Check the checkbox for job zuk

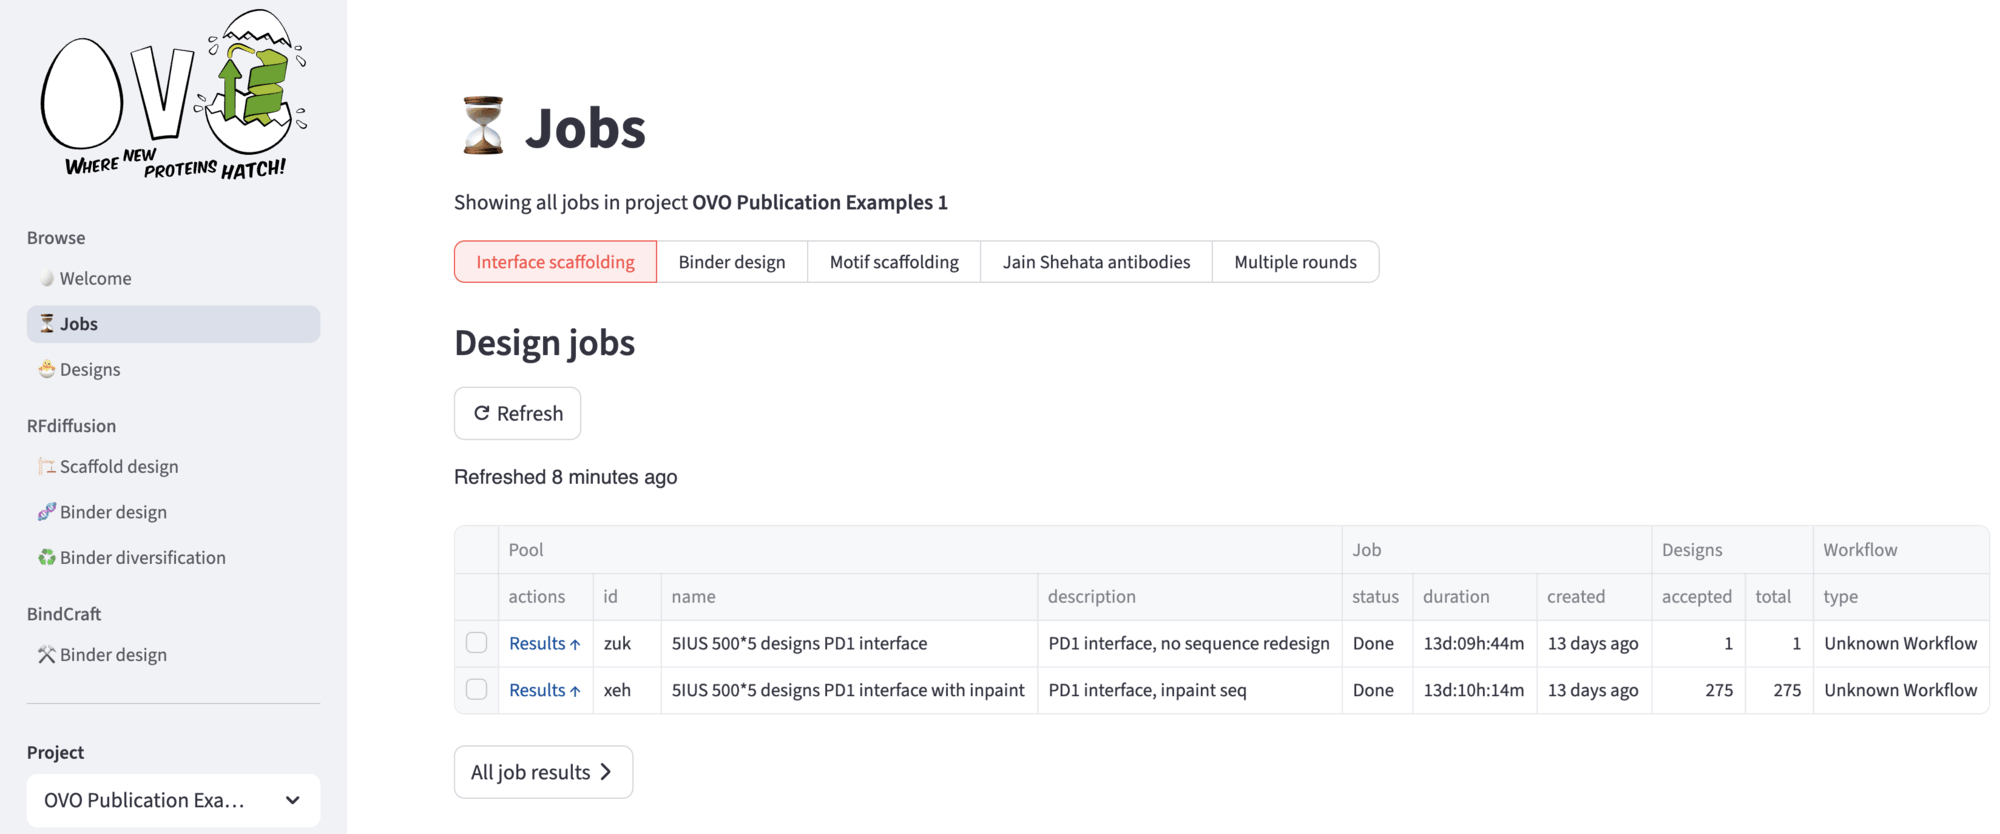[x=477, y=643]
